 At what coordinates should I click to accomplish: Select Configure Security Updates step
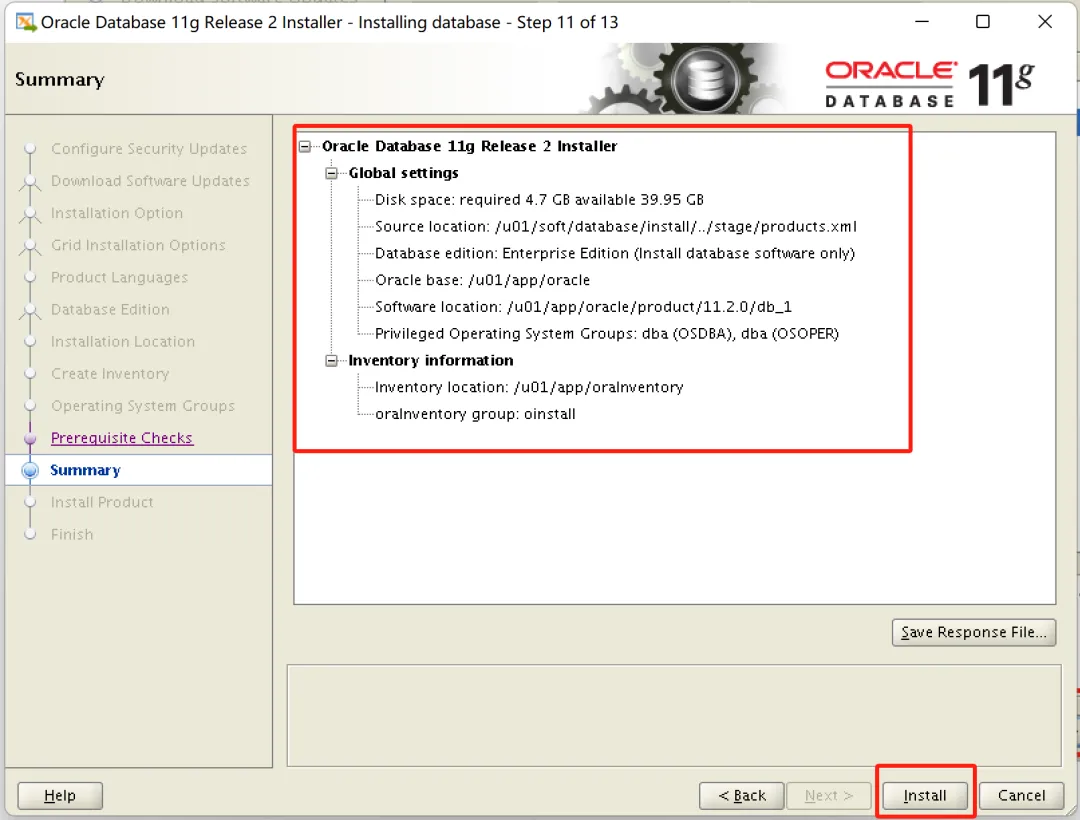(x=149, y=149)
